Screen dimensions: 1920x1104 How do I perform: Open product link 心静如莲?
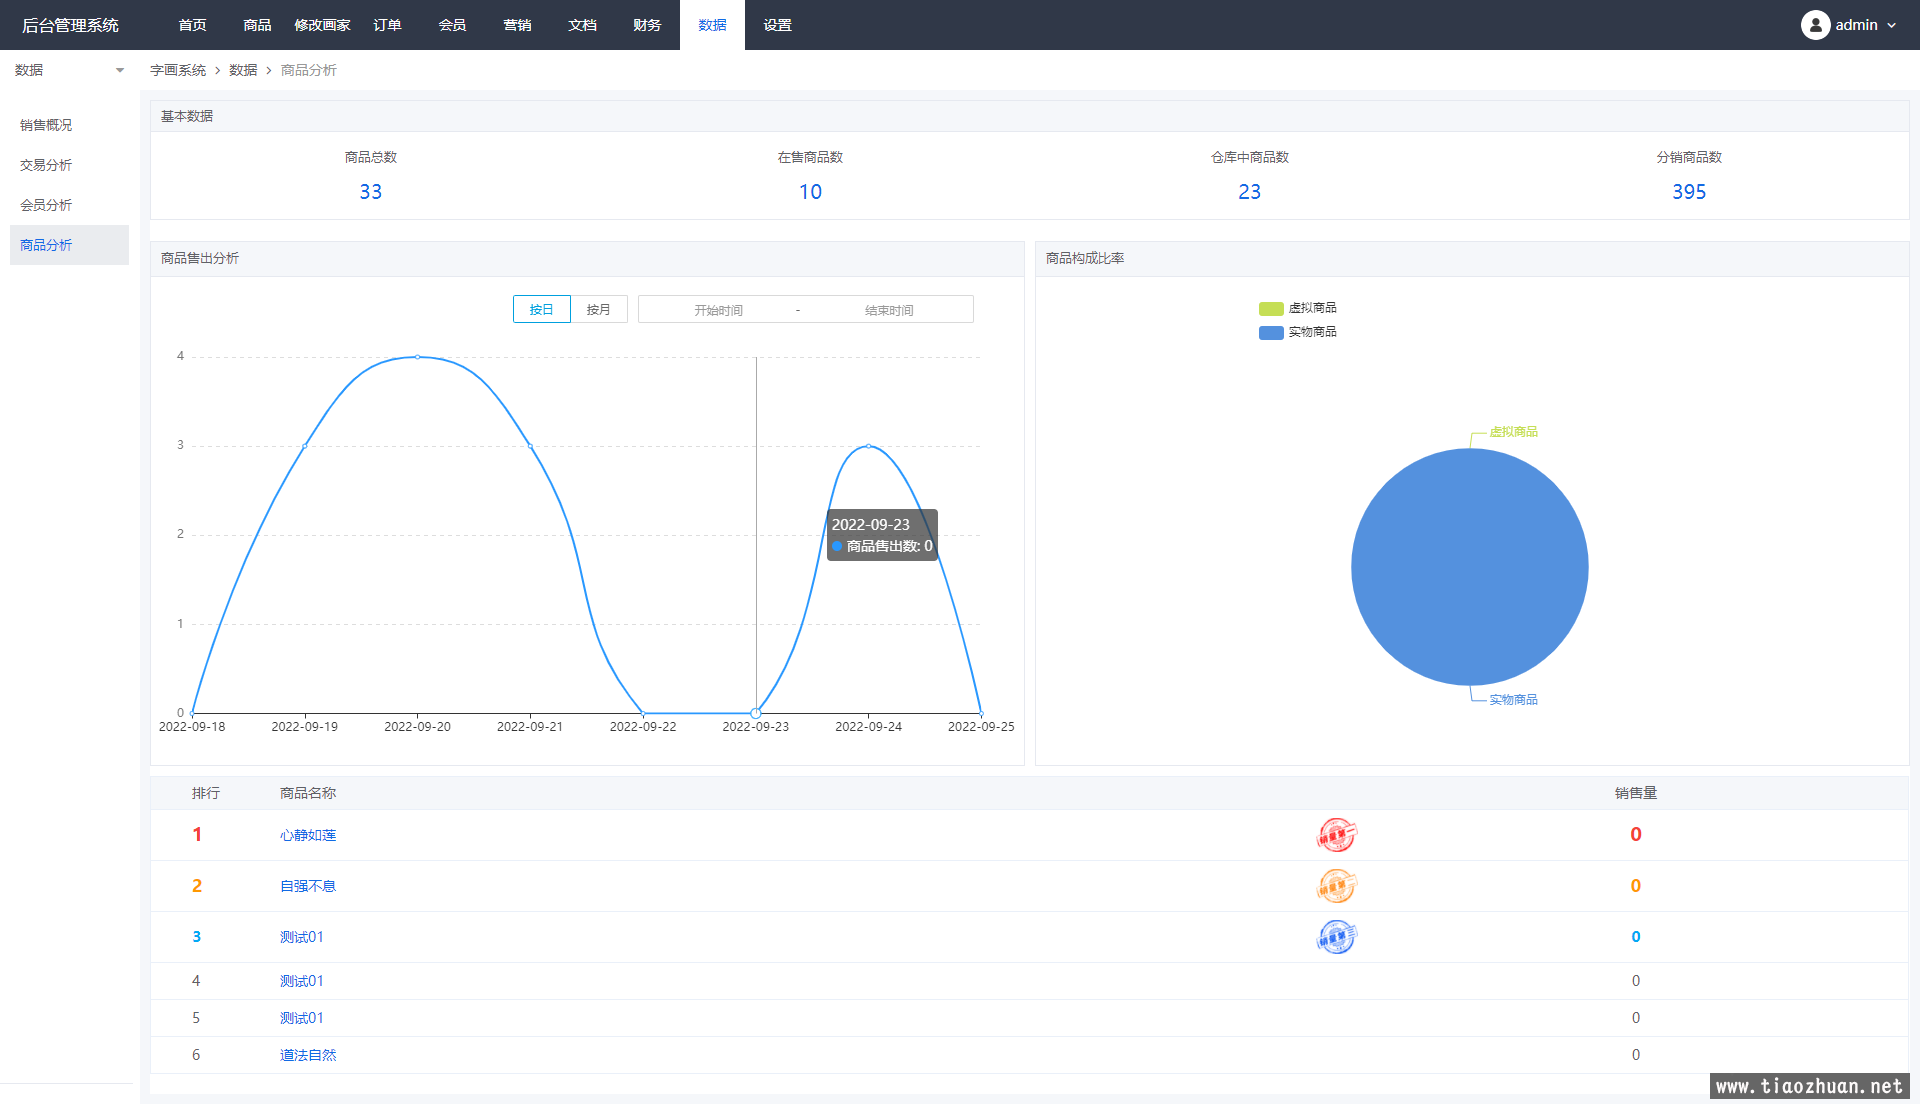(x=308, y=835)
